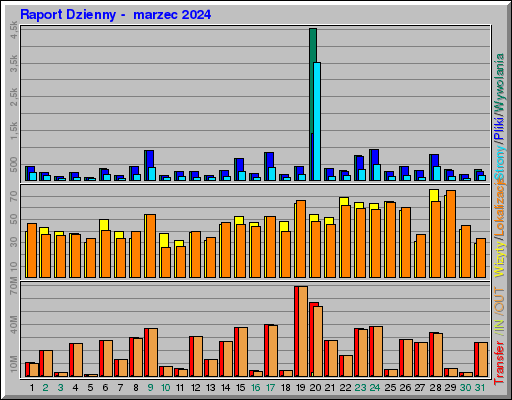Click the 'Pliki' legend label
Image resolution: width=512 pixels, height=400 pixels.
499,129
